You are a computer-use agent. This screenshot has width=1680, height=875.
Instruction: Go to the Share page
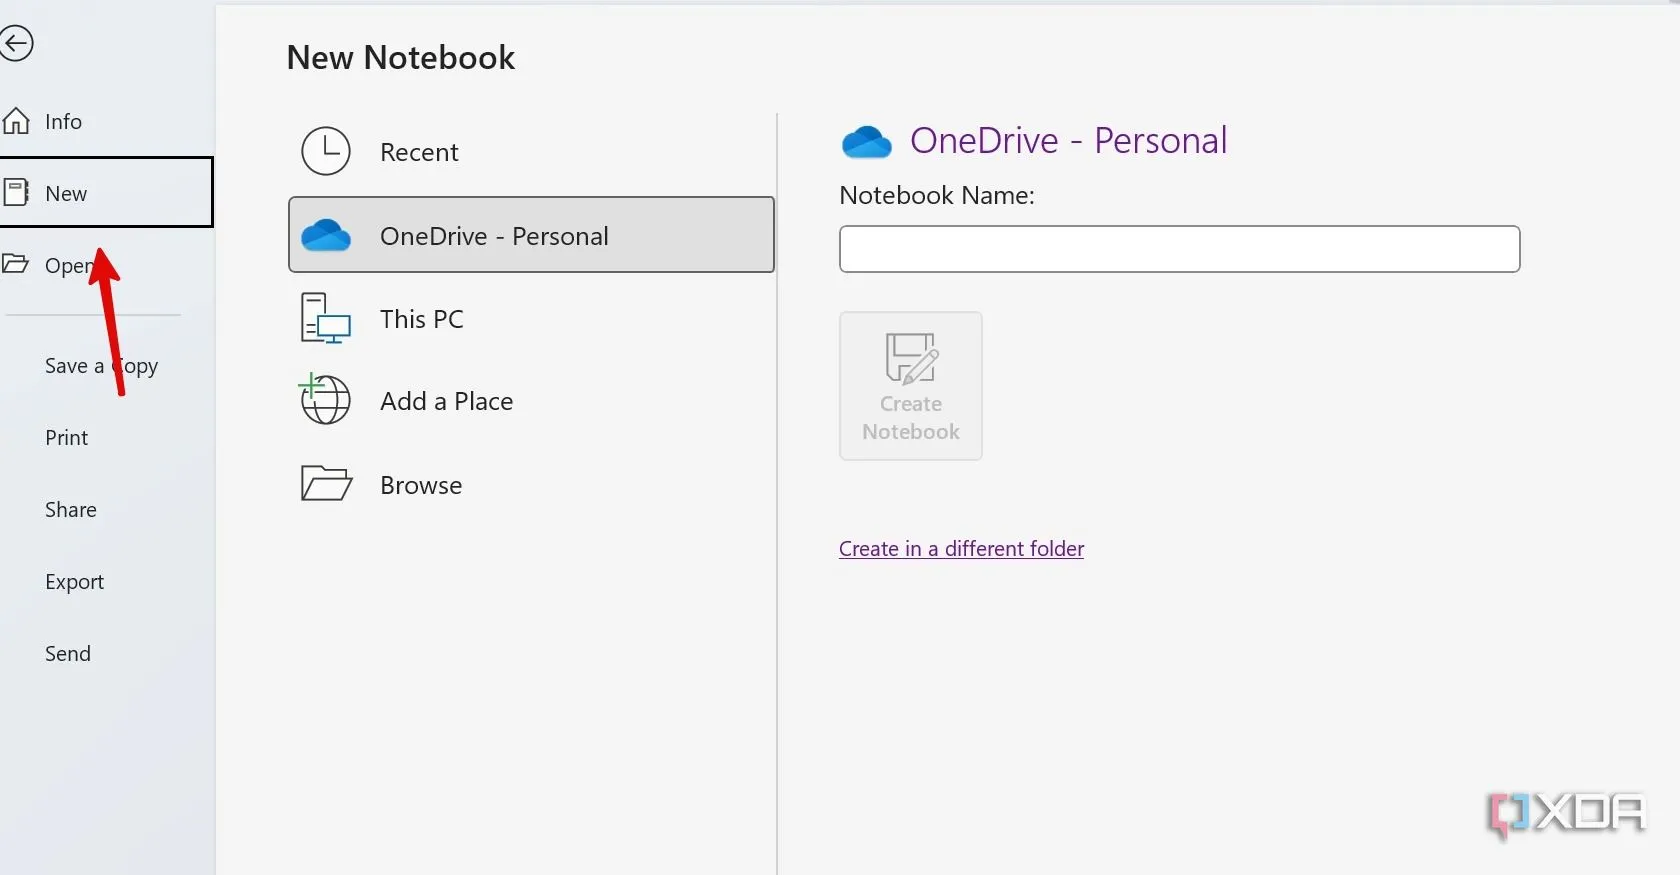click(x=71, y=510)
